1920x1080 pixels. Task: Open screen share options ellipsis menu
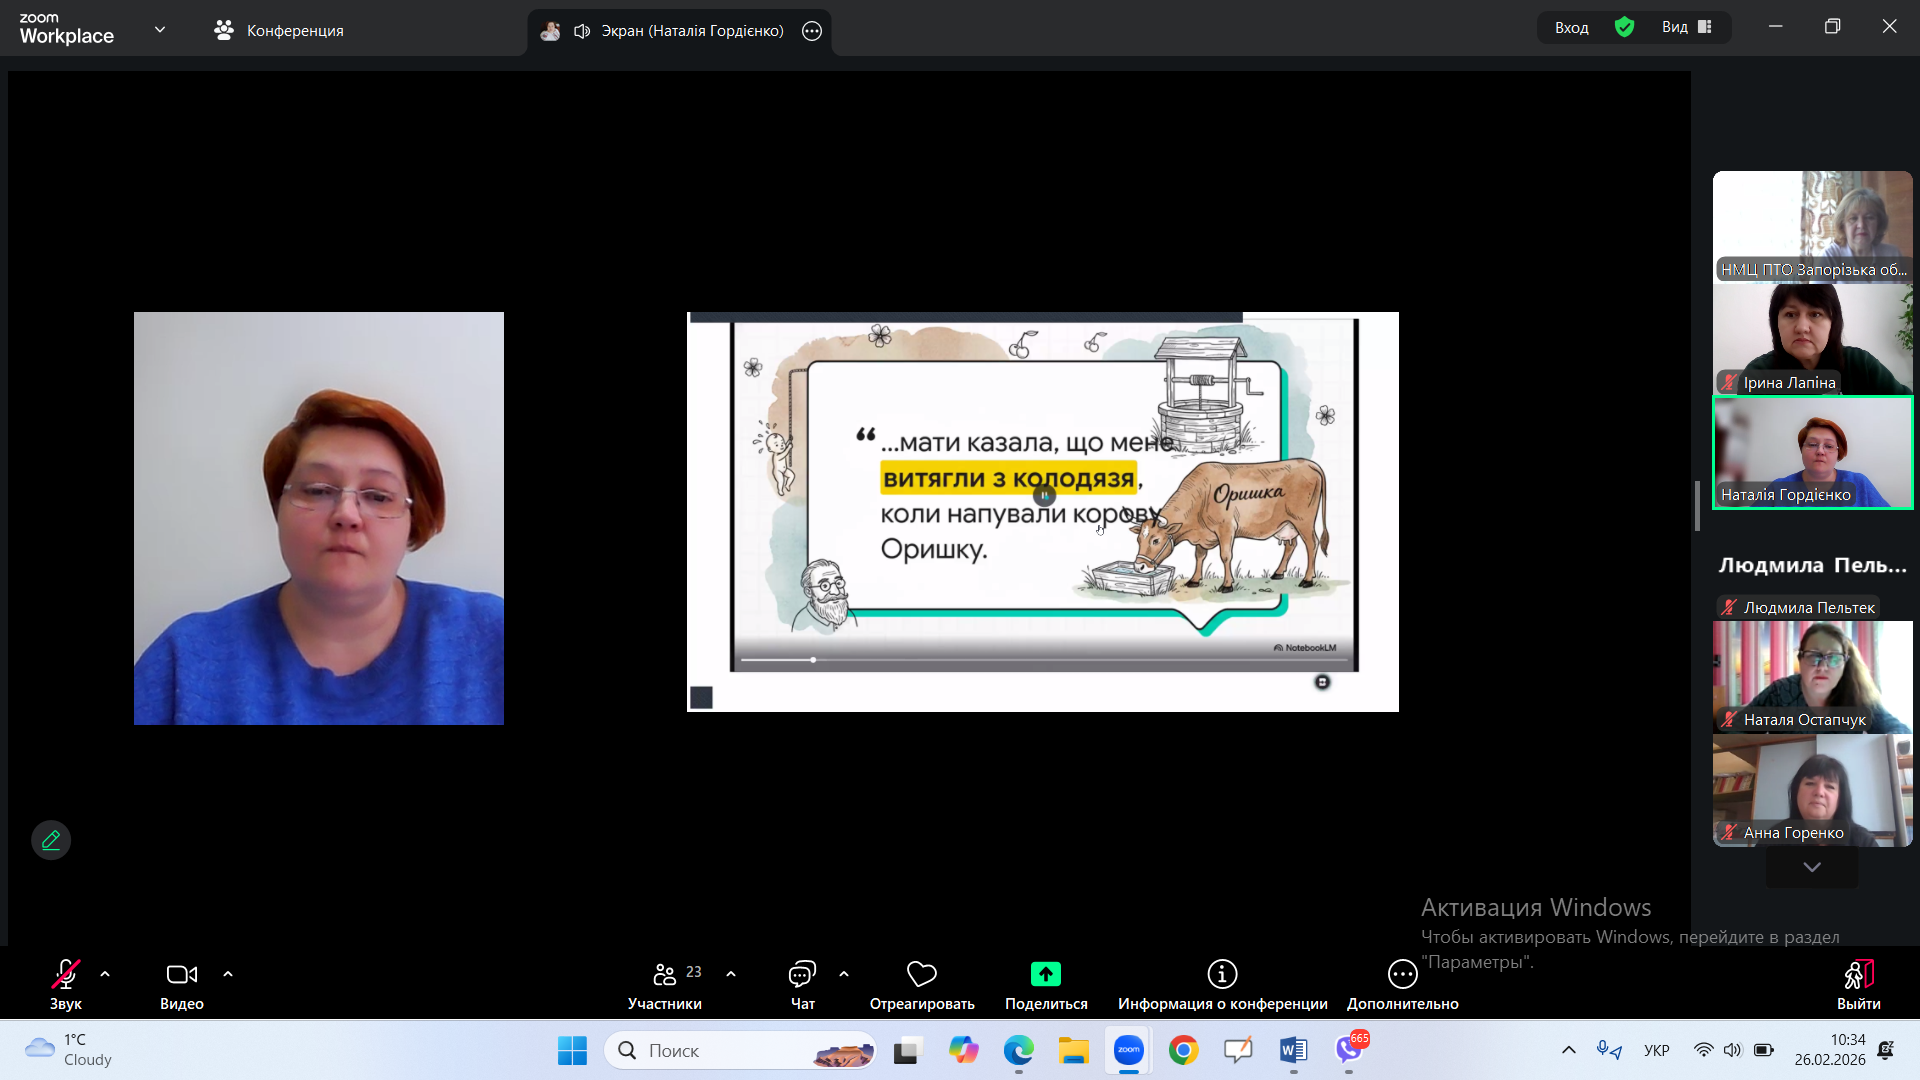(x=812, y=31)
